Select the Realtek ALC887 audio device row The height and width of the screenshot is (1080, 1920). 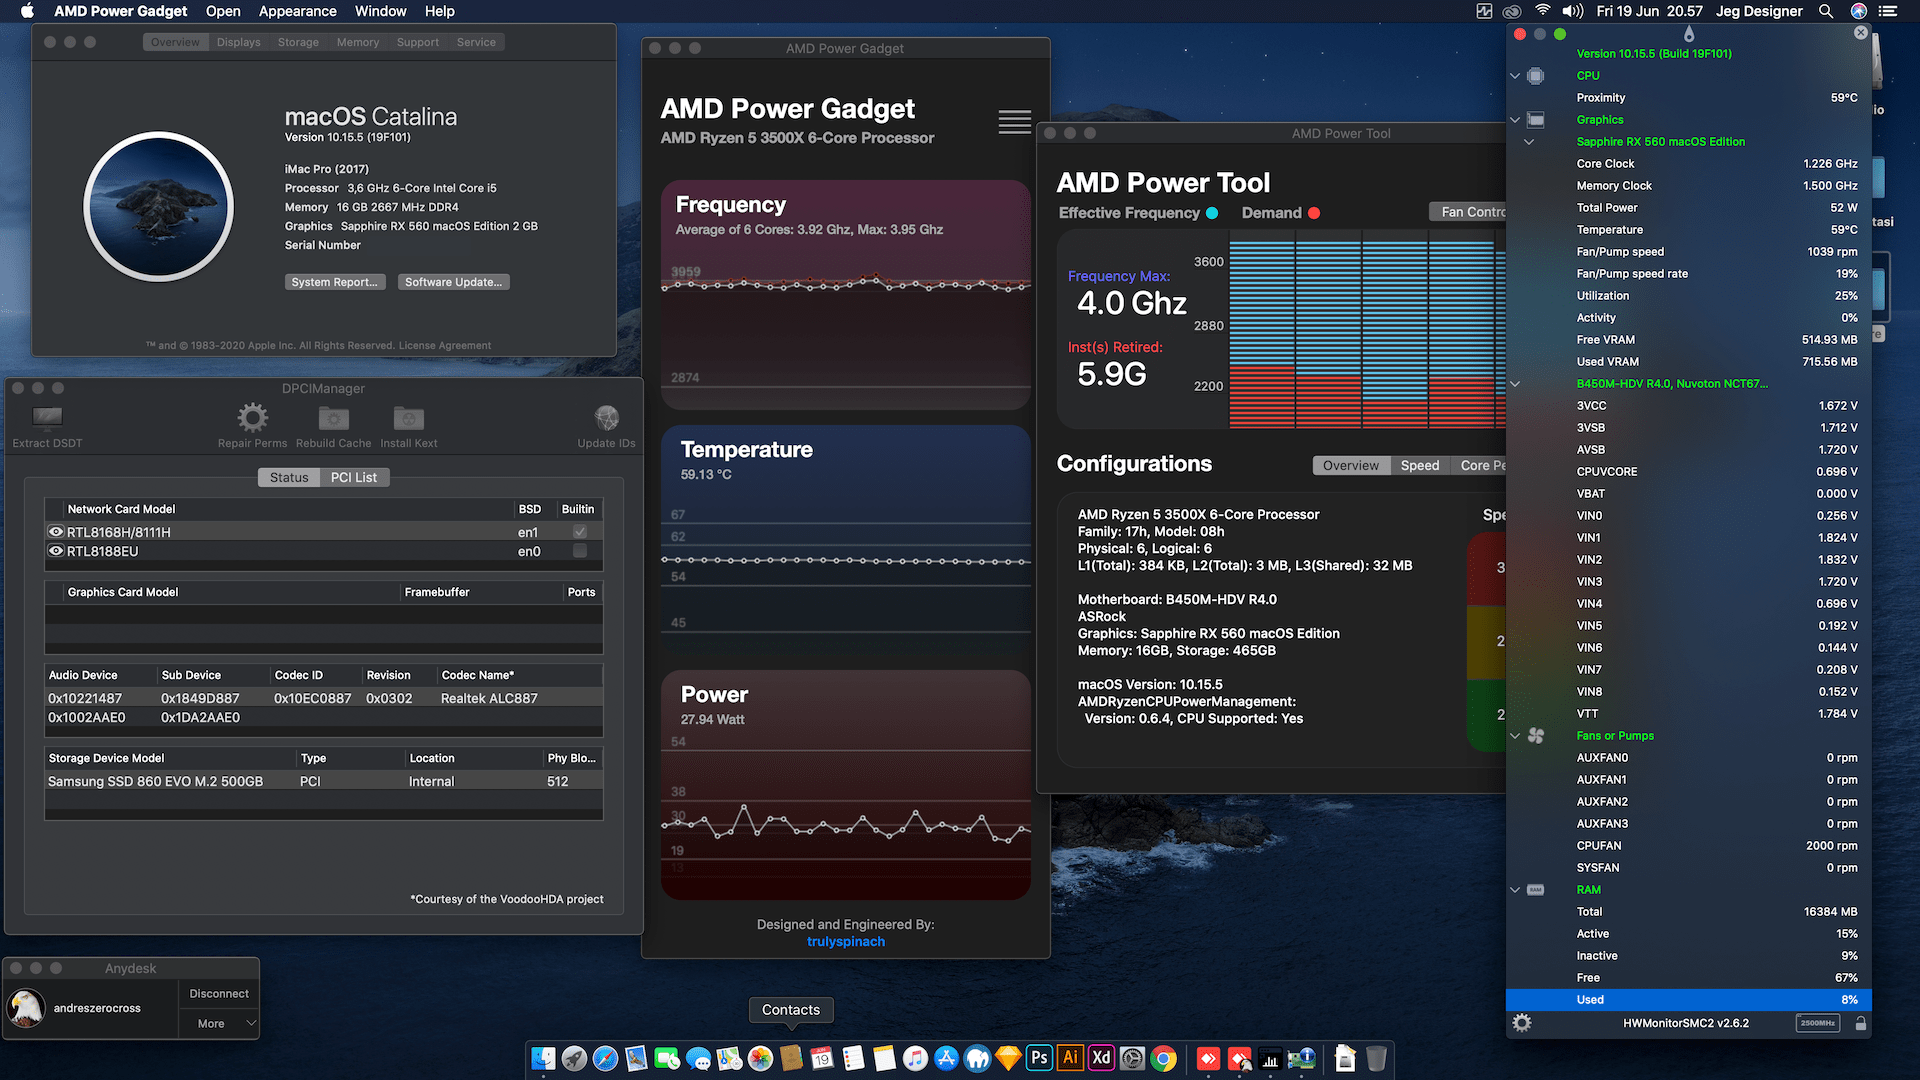(324, 698)
